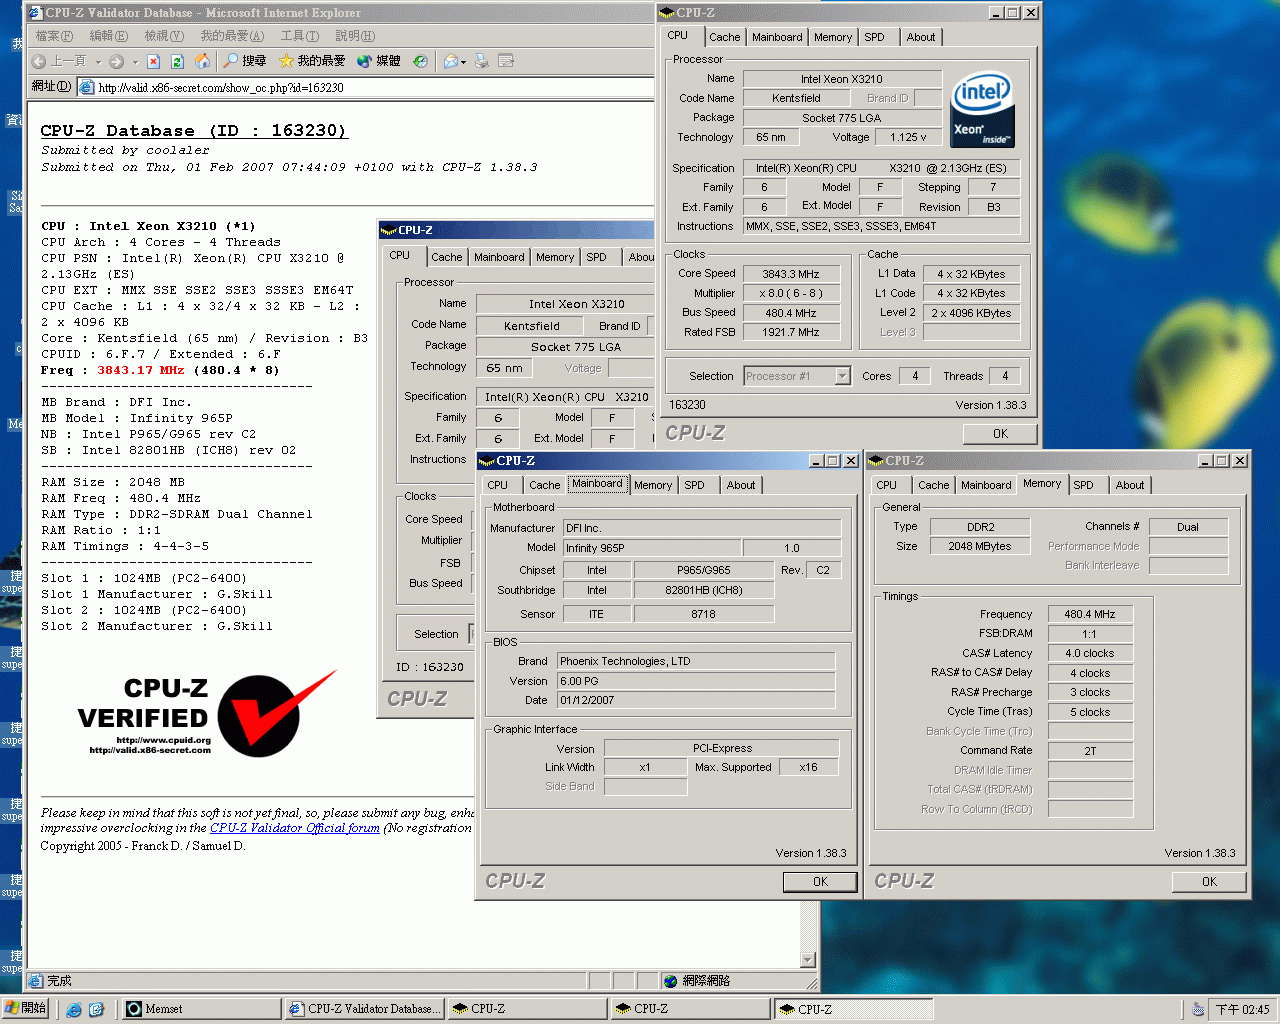Screen dimensions: 1280x1024
Task: Open the Help (說明) menu
Action: pyautogui.click(x=354, y=36)
